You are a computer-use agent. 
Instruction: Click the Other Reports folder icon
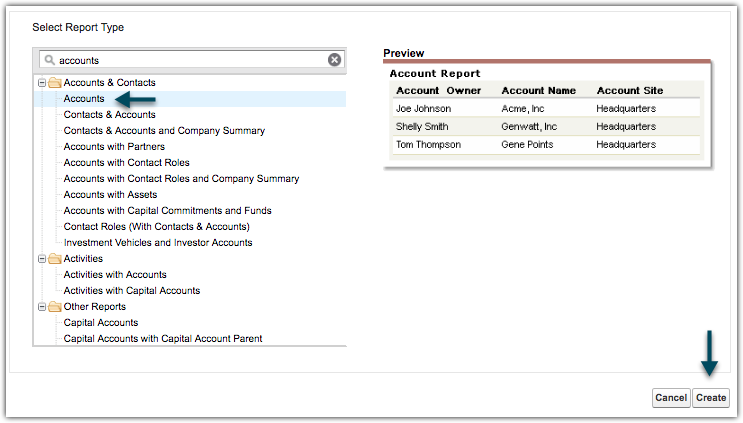55,307
